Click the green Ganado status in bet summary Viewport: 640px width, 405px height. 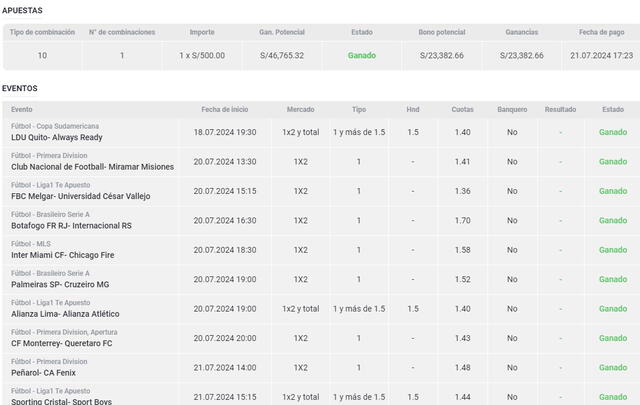pyautogui.click(x=362, y=56)
